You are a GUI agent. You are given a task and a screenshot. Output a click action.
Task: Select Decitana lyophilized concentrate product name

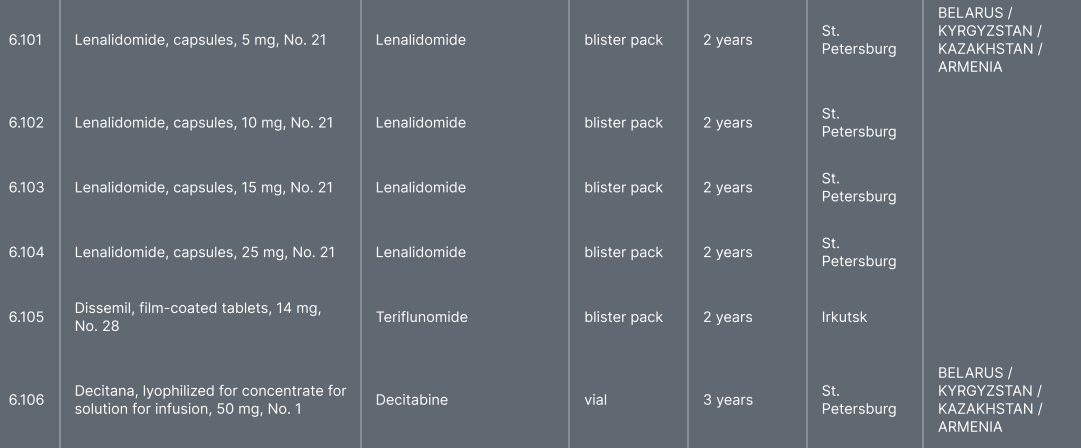[x=210, y=400]
